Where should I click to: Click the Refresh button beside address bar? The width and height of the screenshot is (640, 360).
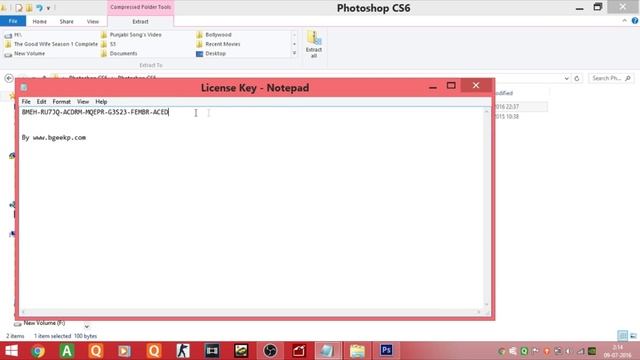pyautogui.click(x=577, y=78)
